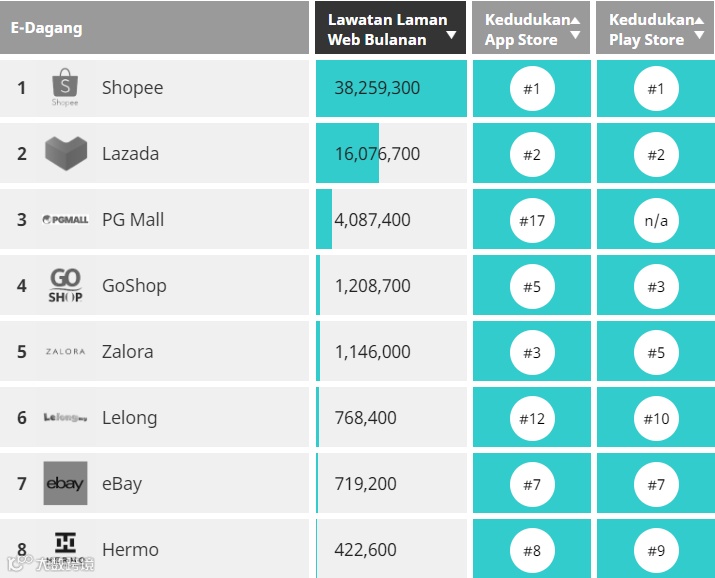Viewport: 715px width, 578px height.
Task: Click the Hermo logo icon
Action: click(x=65, y=546)
